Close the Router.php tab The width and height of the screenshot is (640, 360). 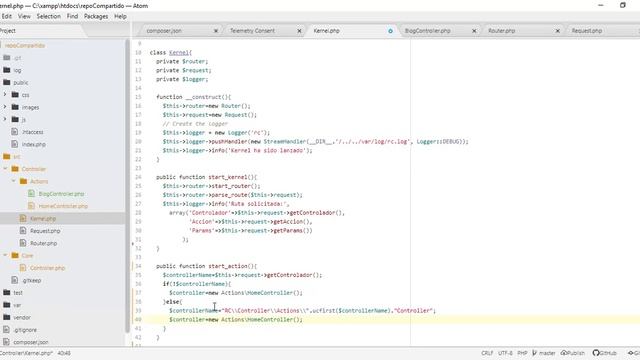(x=558, y=31)
